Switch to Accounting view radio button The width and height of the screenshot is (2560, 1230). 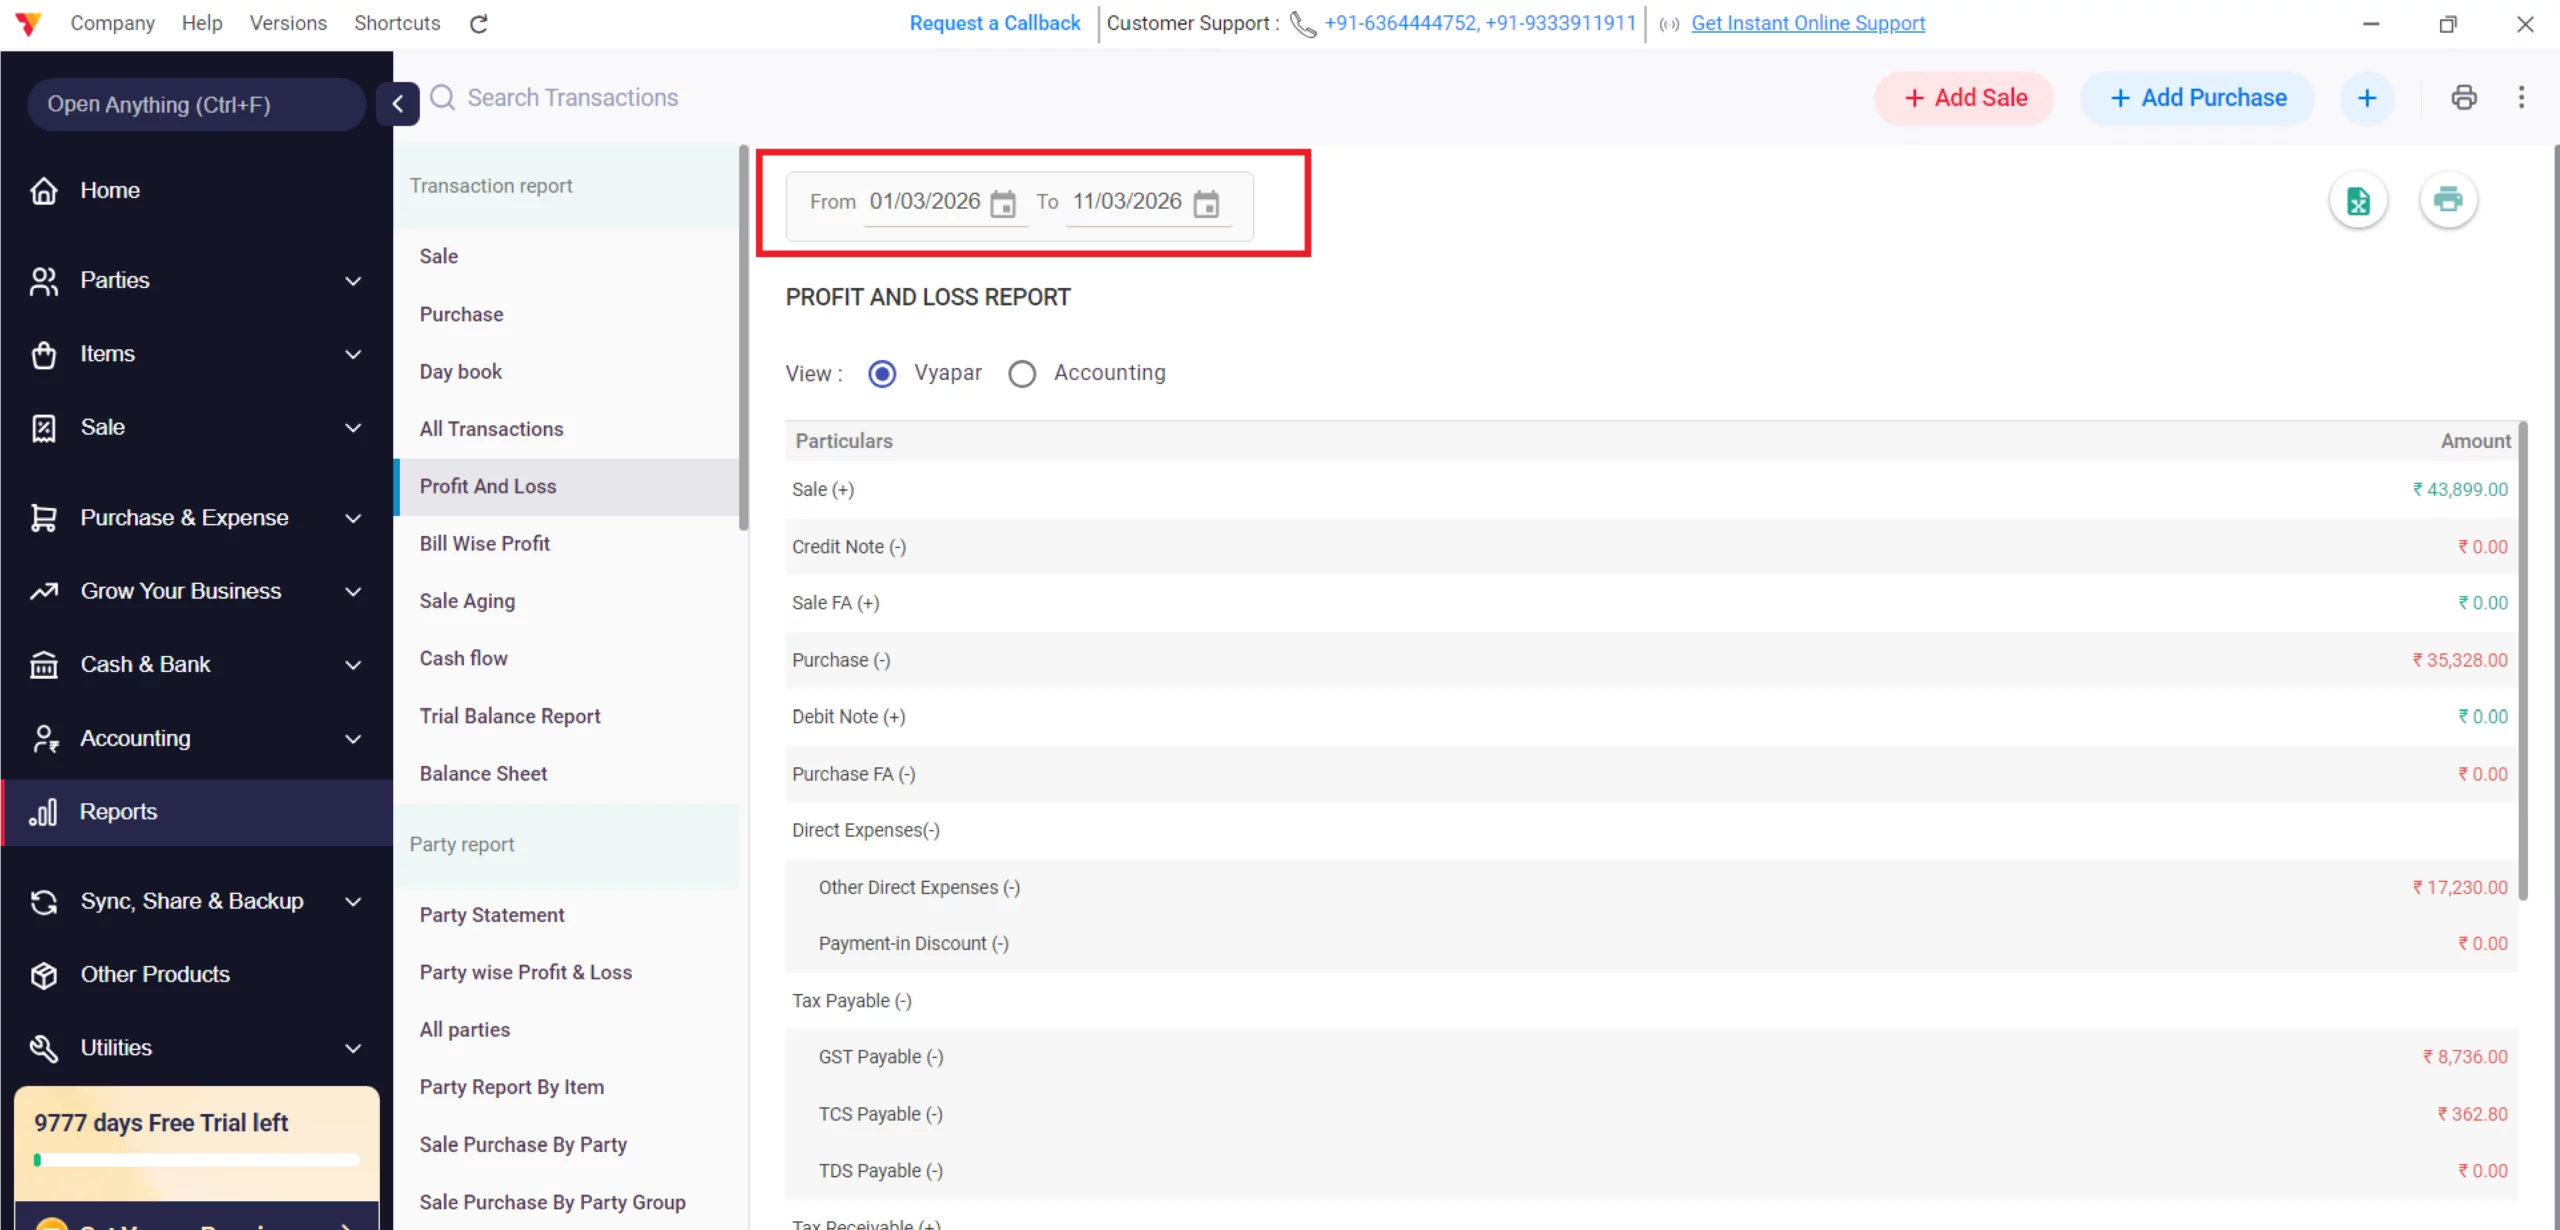[1021, 373]
